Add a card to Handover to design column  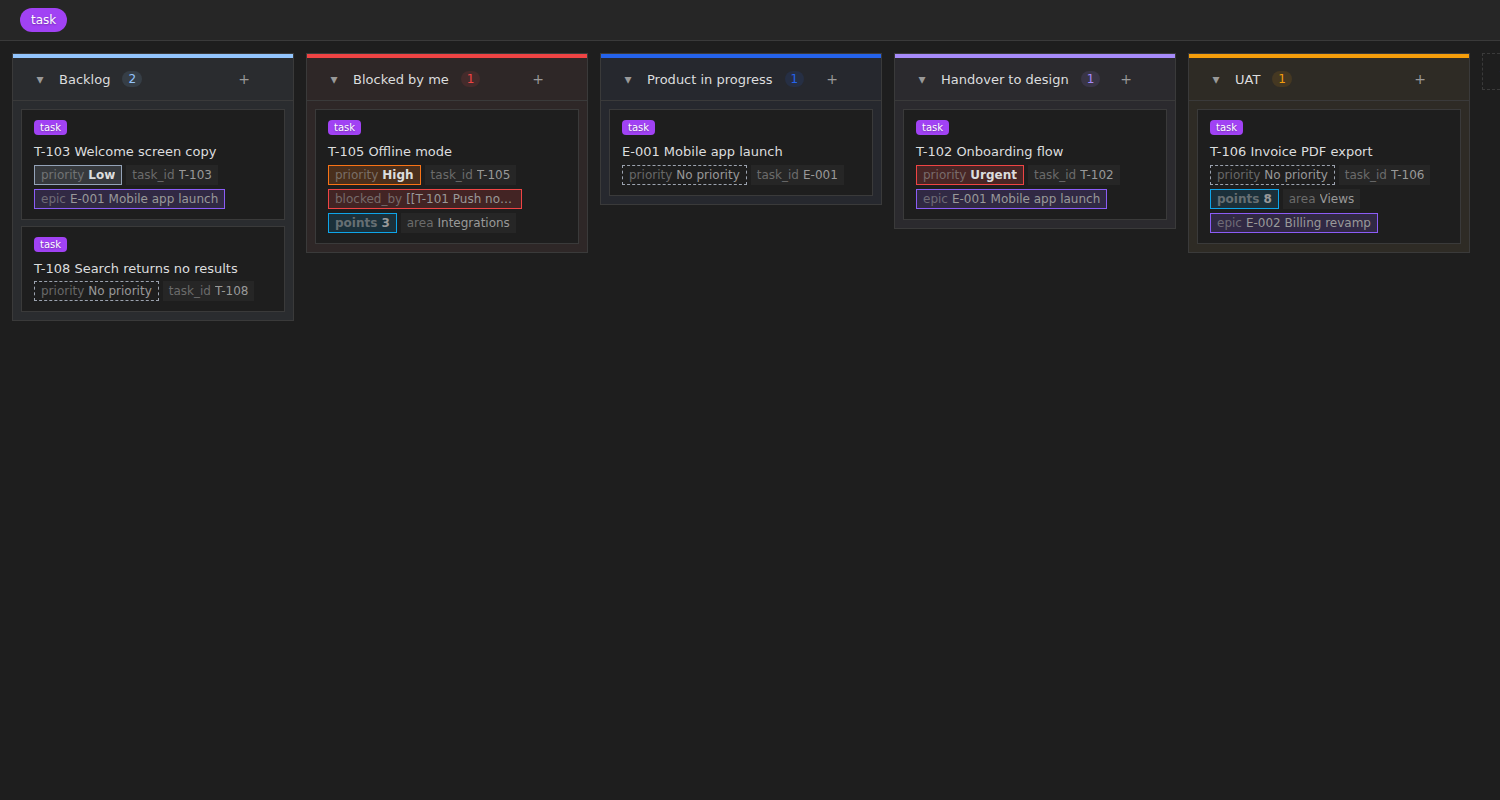coord(1126,80)
